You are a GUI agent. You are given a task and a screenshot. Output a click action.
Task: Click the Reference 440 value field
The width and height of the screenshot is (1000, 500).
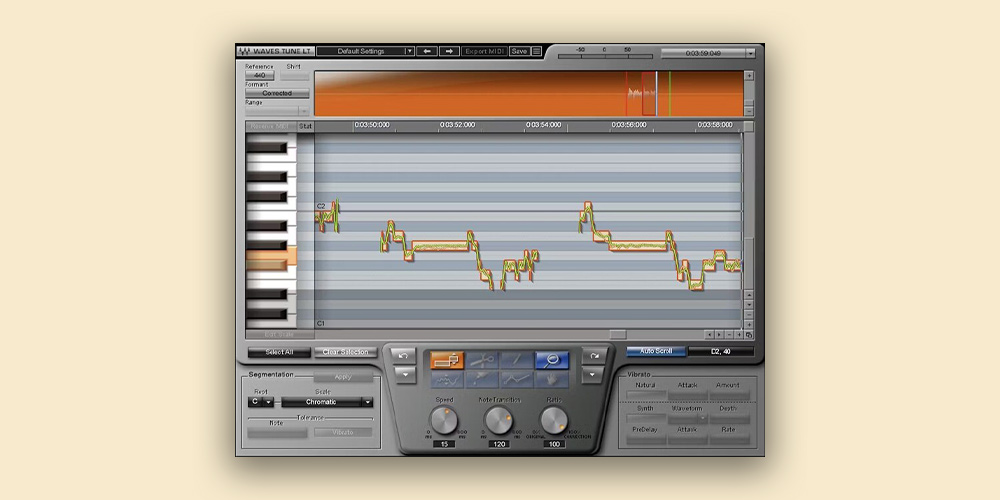point(260,75)
